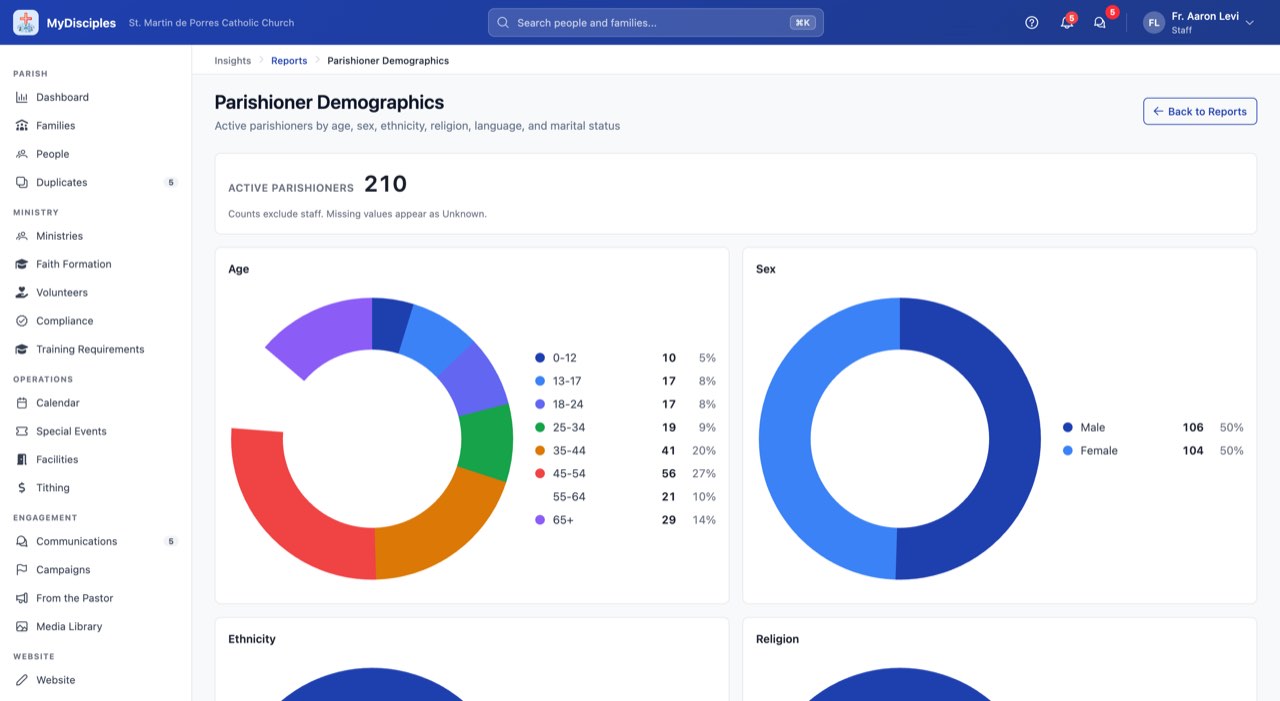1280x701 pixels.
Task: Click the Ministries icon in sidebar
Action: point(22,236)
